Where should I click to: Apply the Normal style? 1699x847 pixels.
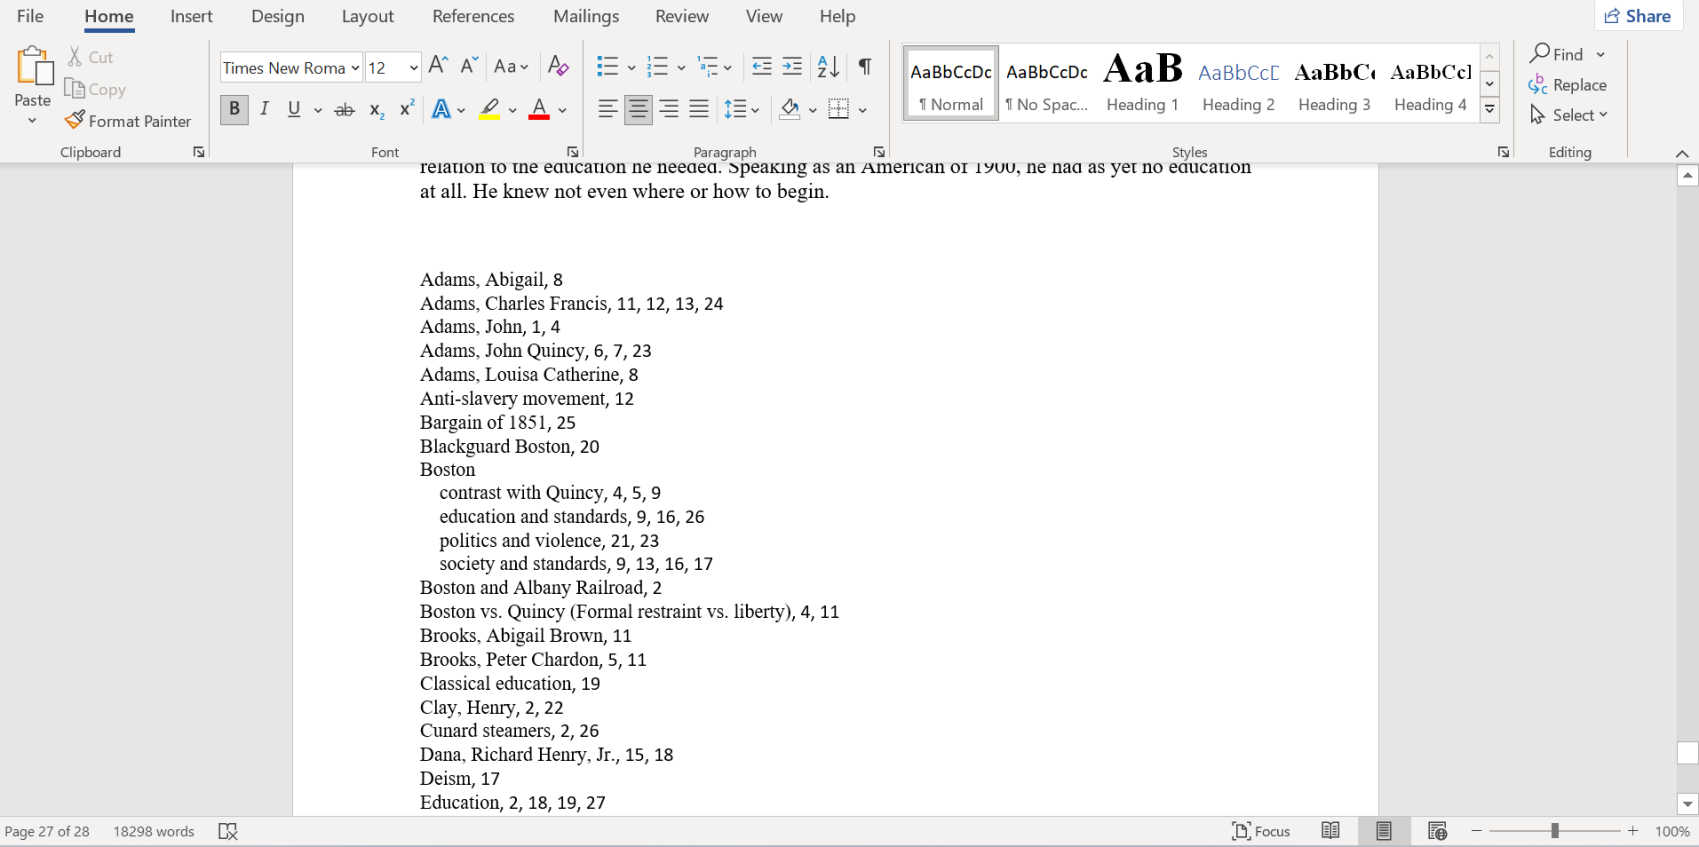pos(951,83)
